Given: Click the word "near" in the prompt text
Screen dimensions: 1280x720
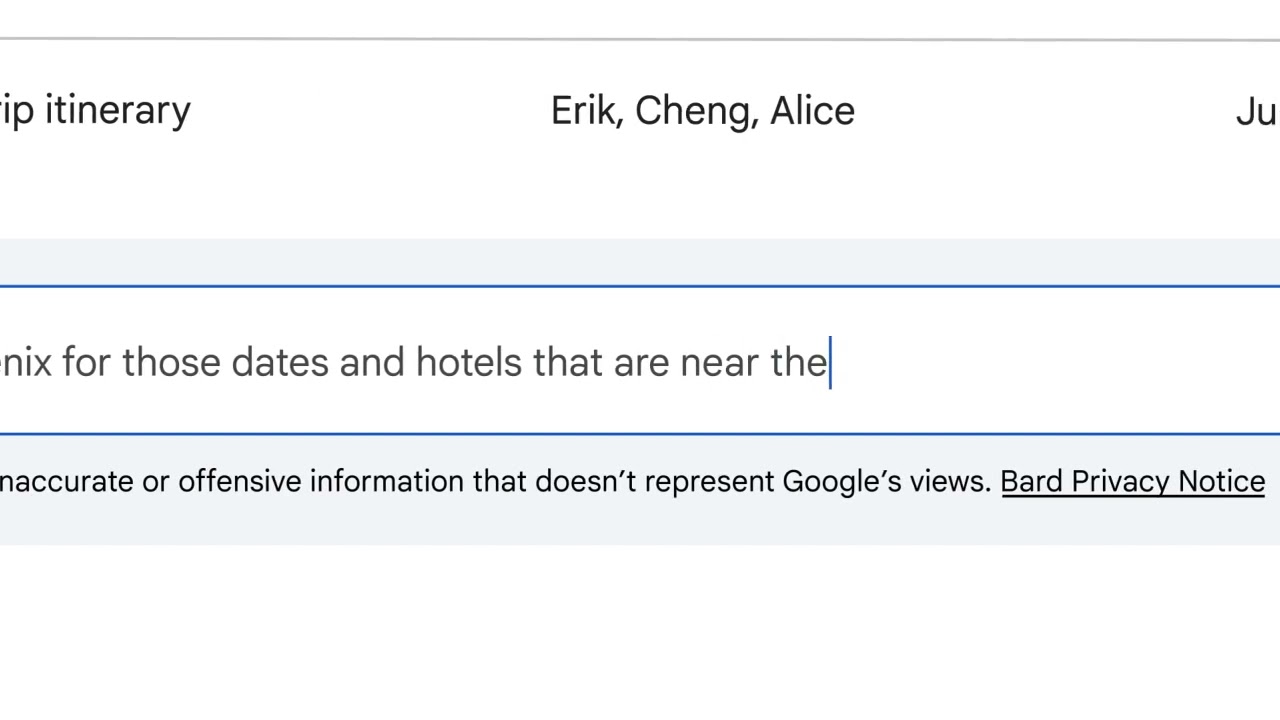Looking at the screenshot, I should pos(716,362).
